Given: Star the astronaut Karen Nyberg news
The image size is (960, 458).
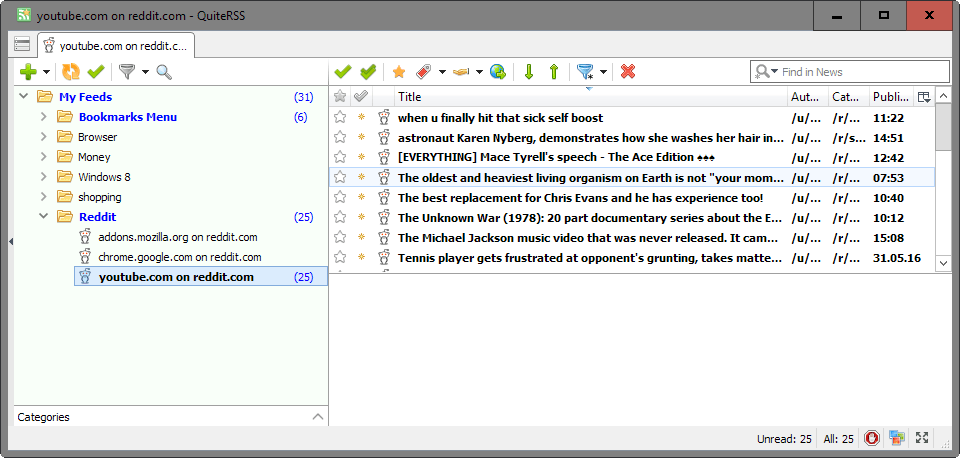Looking at the screenshot, I should pyautogui.click(x=340, y=138).
